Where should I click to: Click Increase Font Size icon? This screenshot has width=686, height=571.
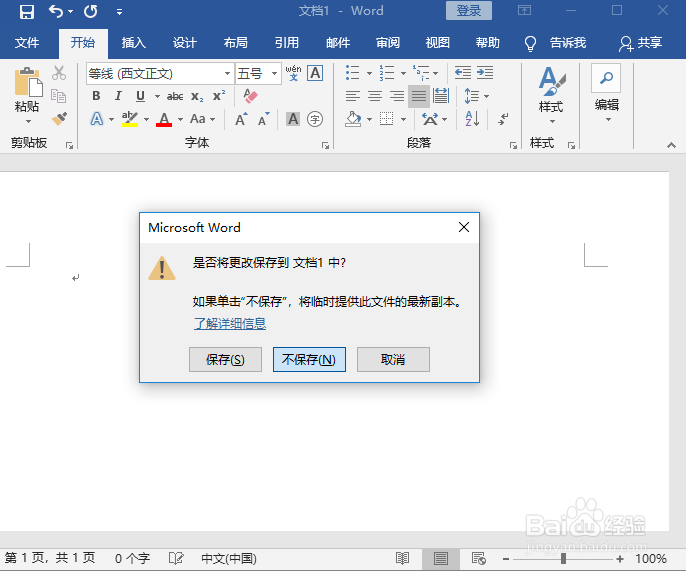241,119
